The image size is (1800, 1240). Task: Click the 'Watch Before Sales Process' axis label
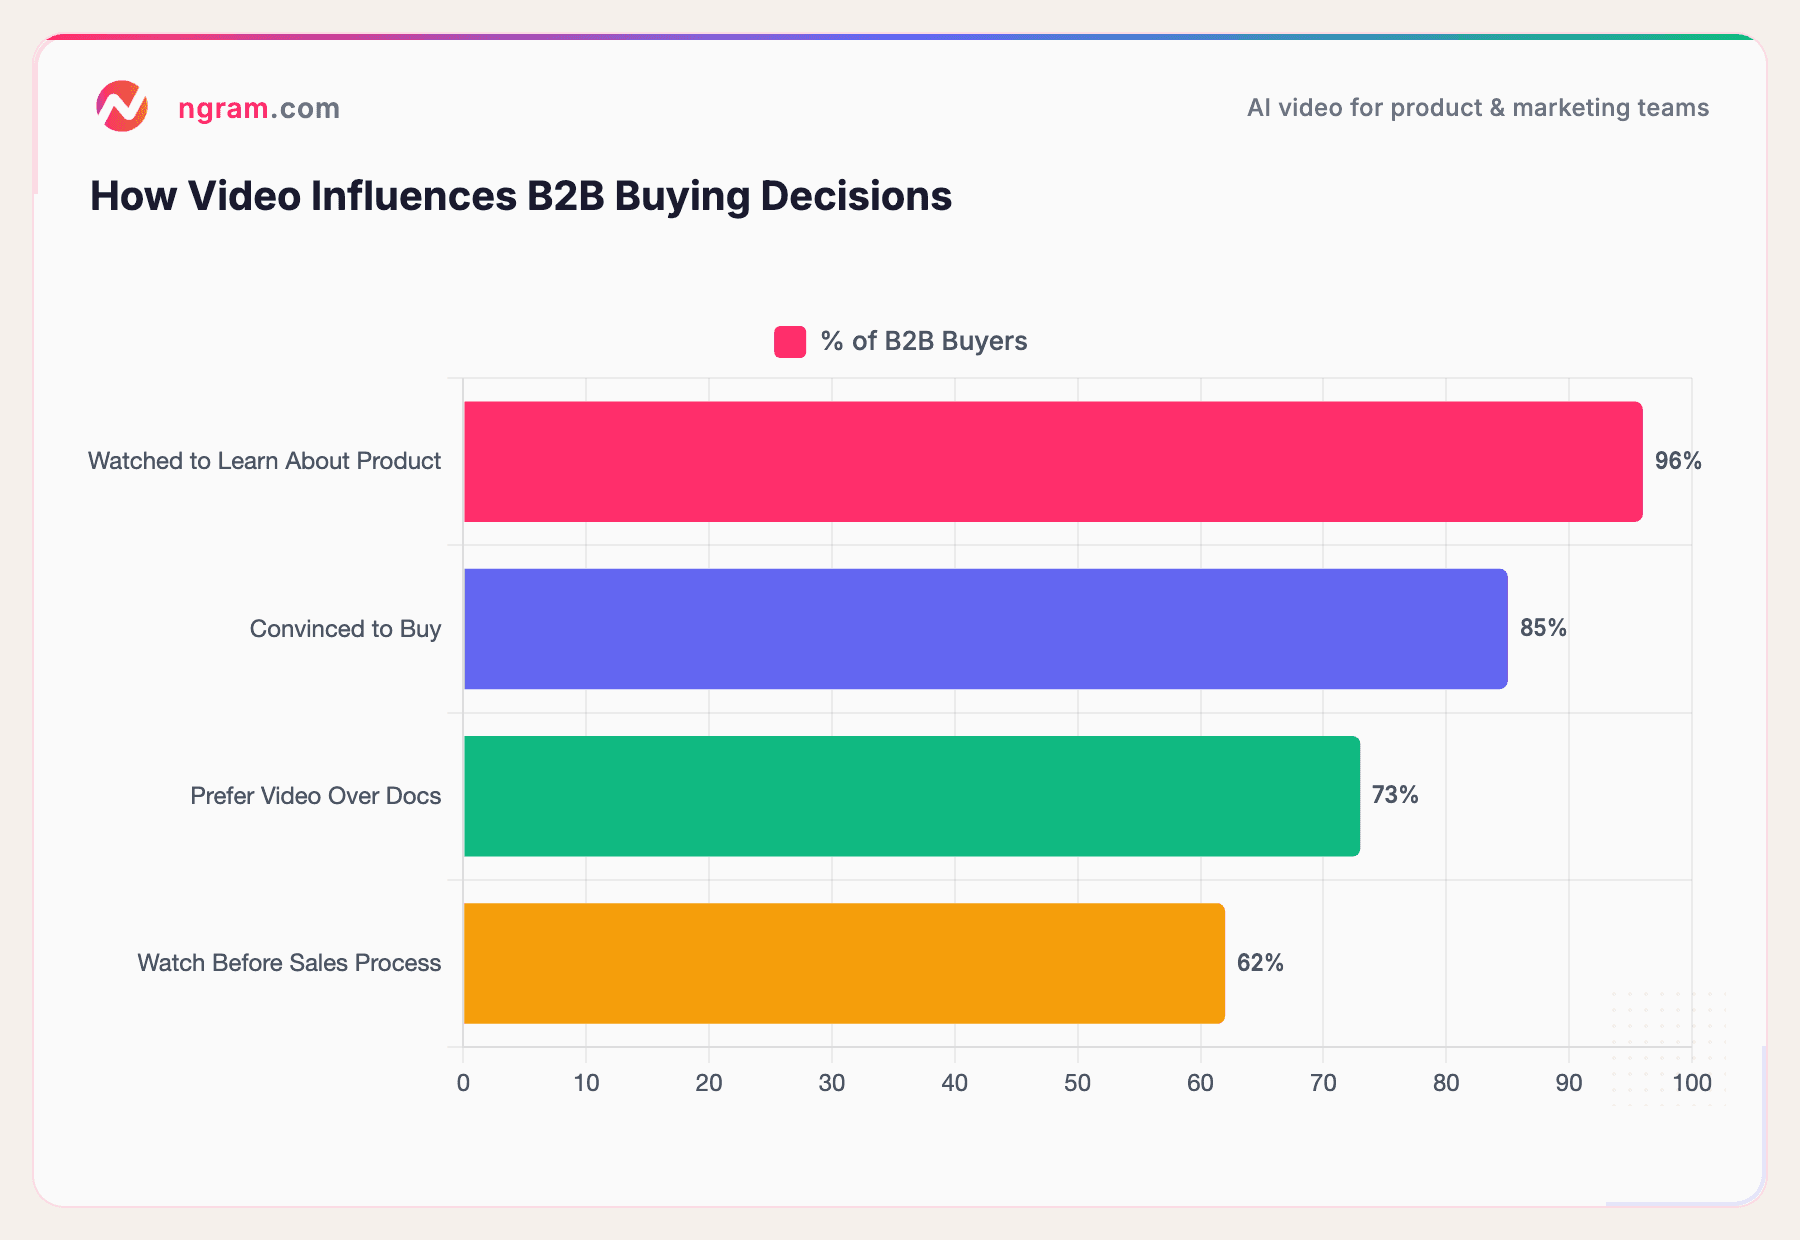pos(289,963)
